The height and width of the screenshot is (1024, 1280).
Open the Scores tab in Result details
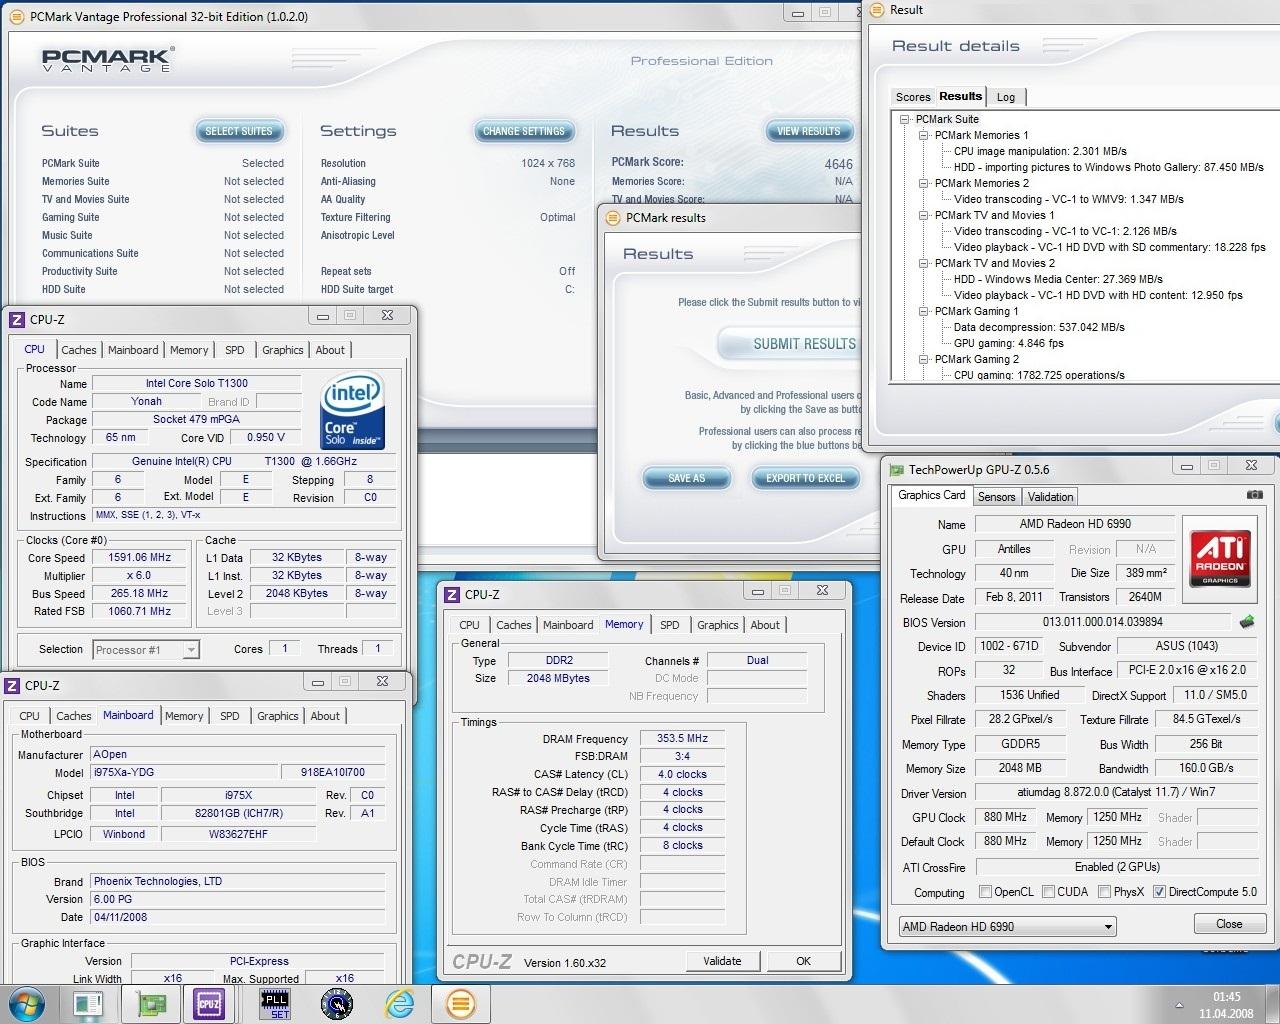pyautogui.click(x=913, y=97)
